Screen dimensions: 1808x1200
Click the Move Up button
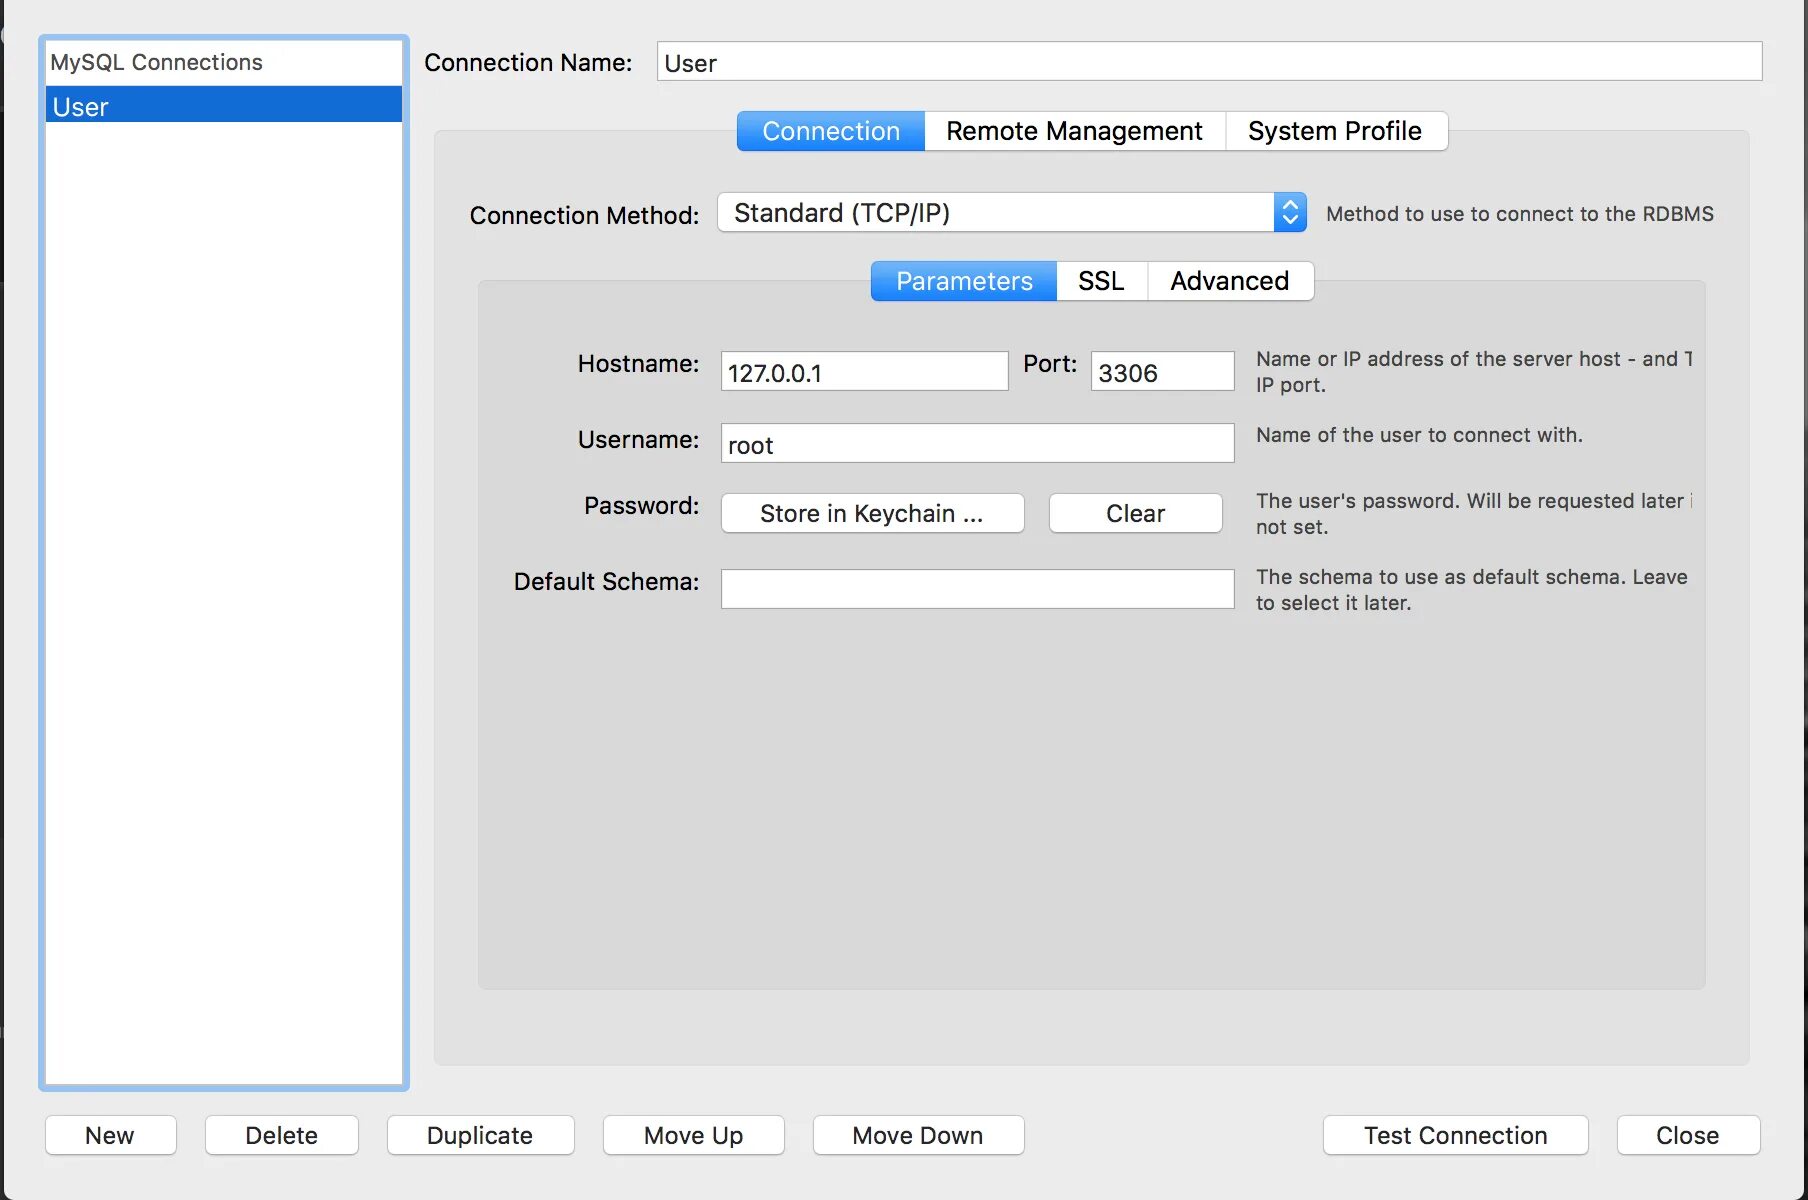click(x=694, y=1135)
